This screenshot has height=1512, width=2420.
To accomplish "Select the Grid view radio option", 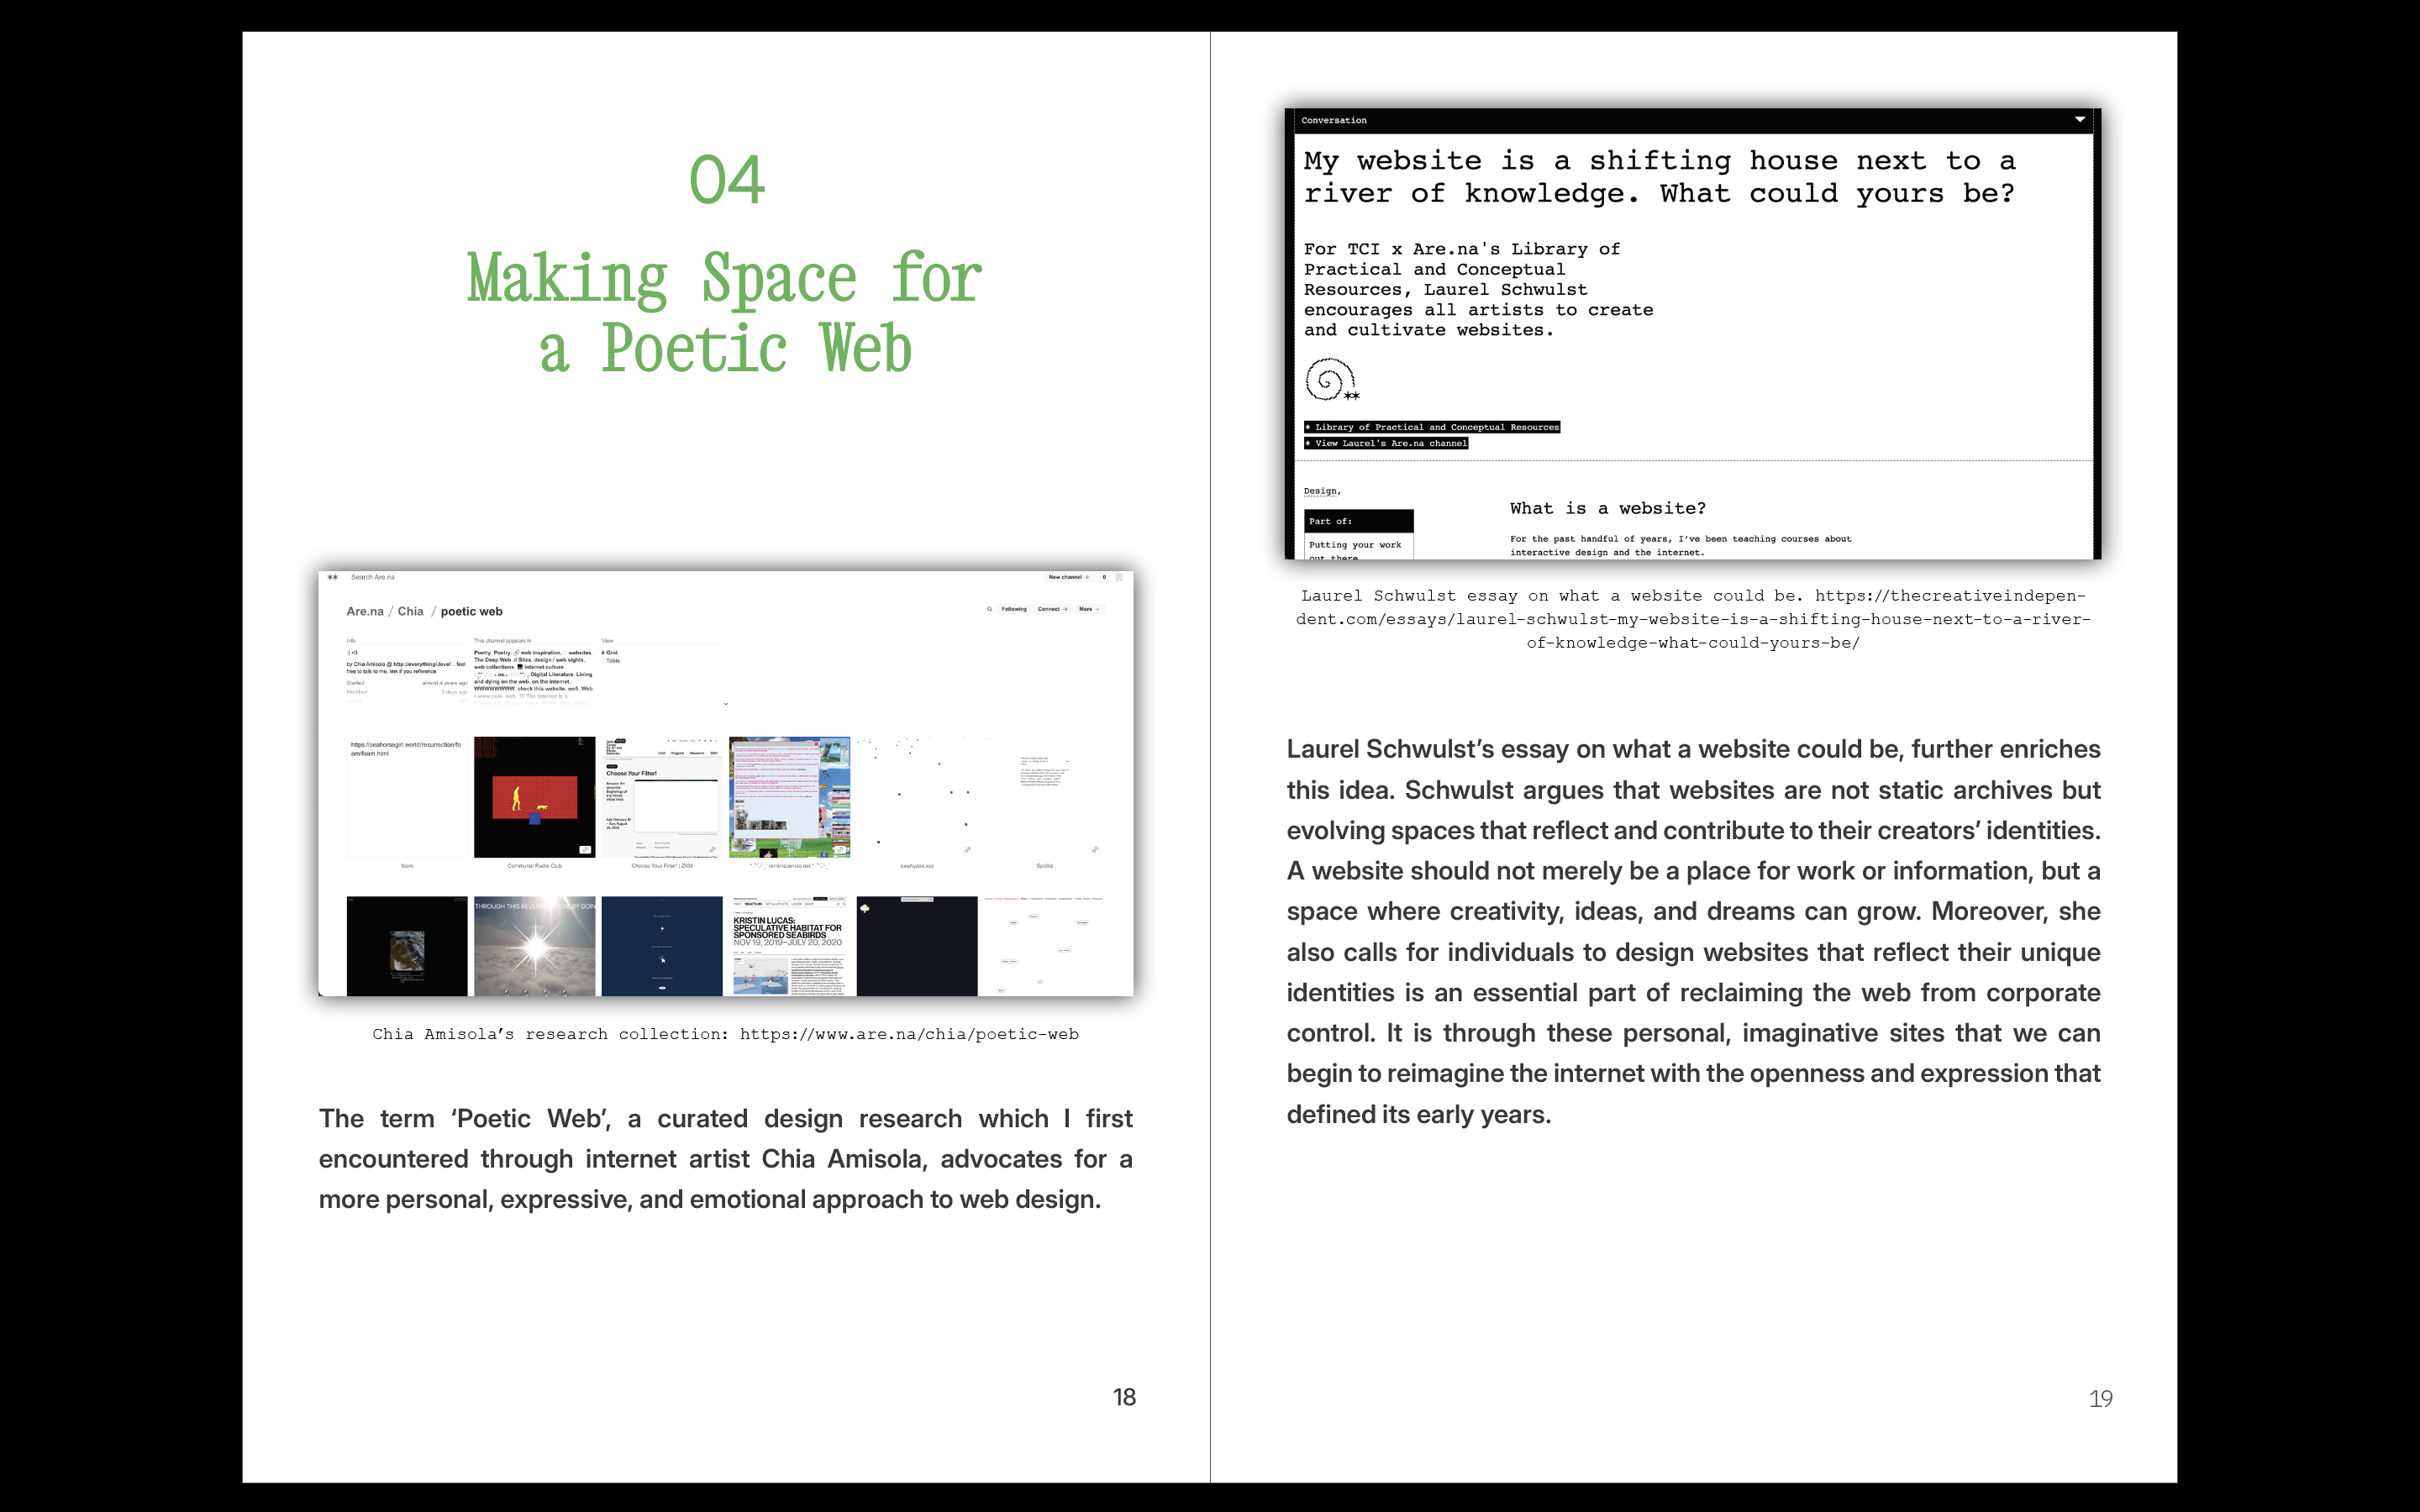I will click(x=610, y=652).
